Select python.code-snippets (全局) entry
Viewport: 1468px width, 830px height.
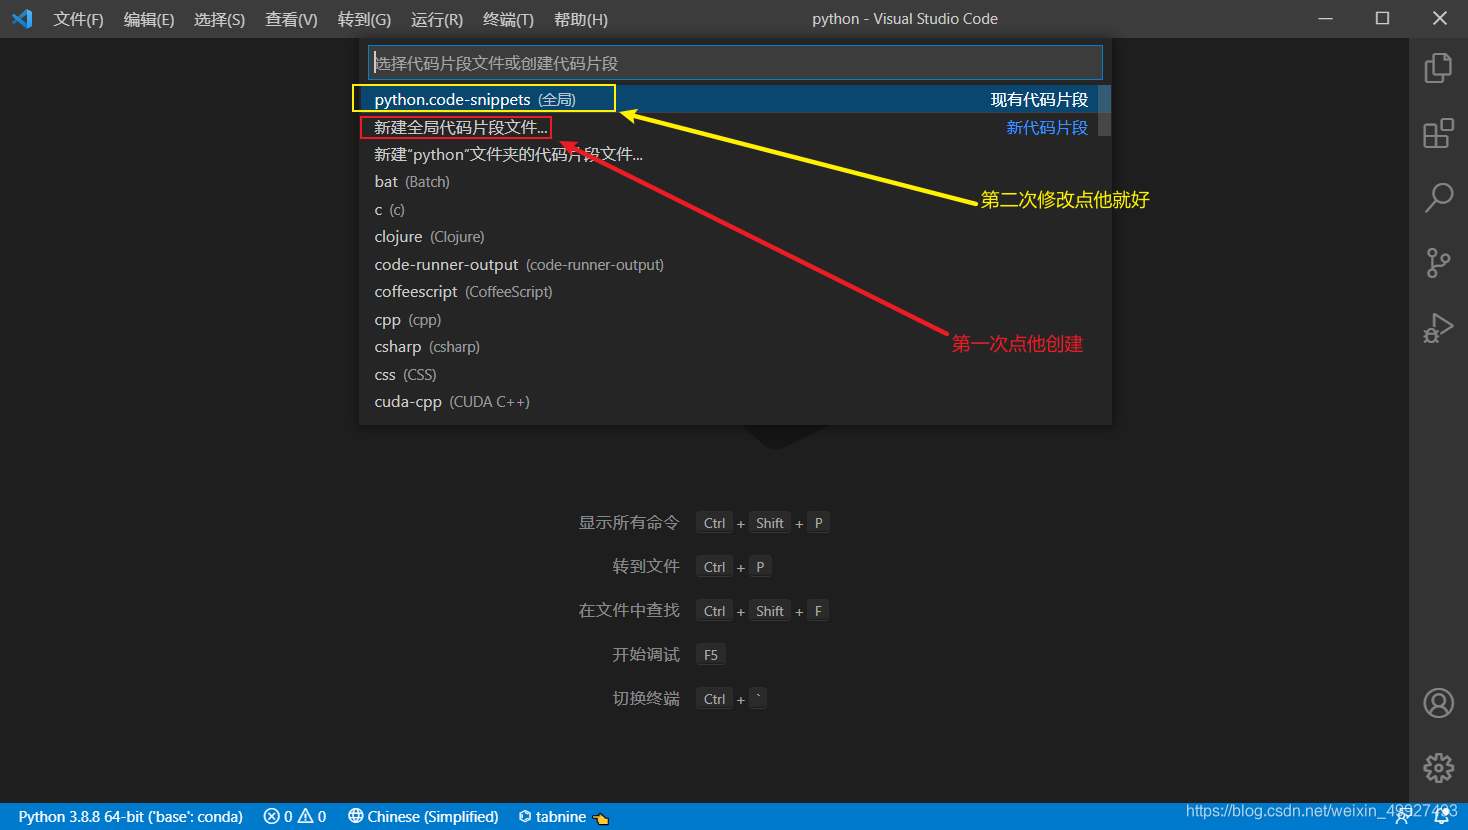coord(729,99)
